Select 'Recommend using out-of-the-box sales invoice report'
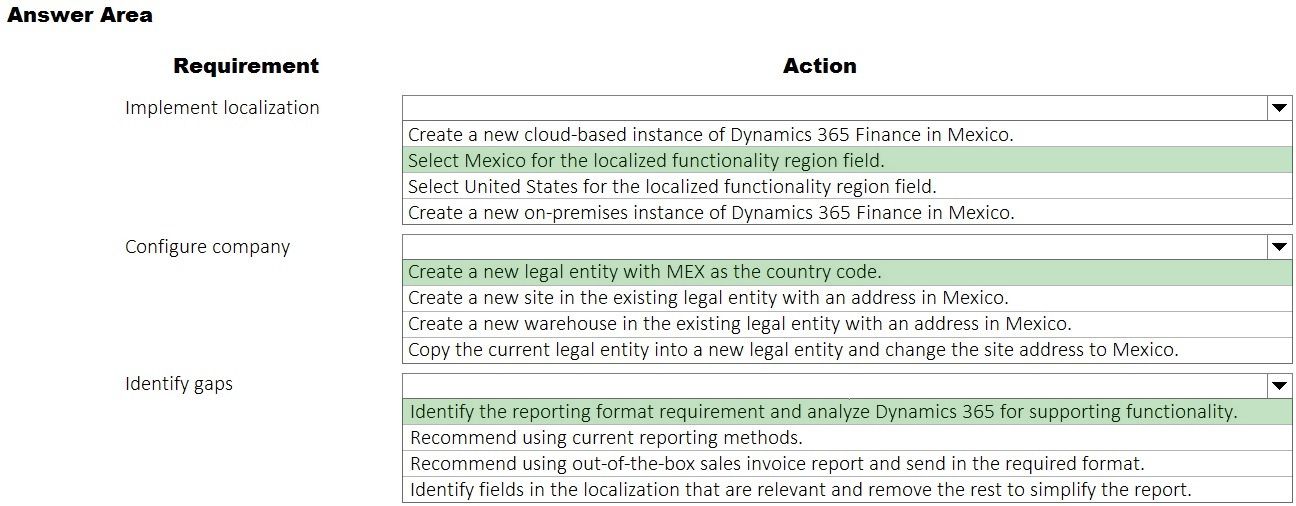Screen dimensions: 1296x506 click(x=847, y=463)
